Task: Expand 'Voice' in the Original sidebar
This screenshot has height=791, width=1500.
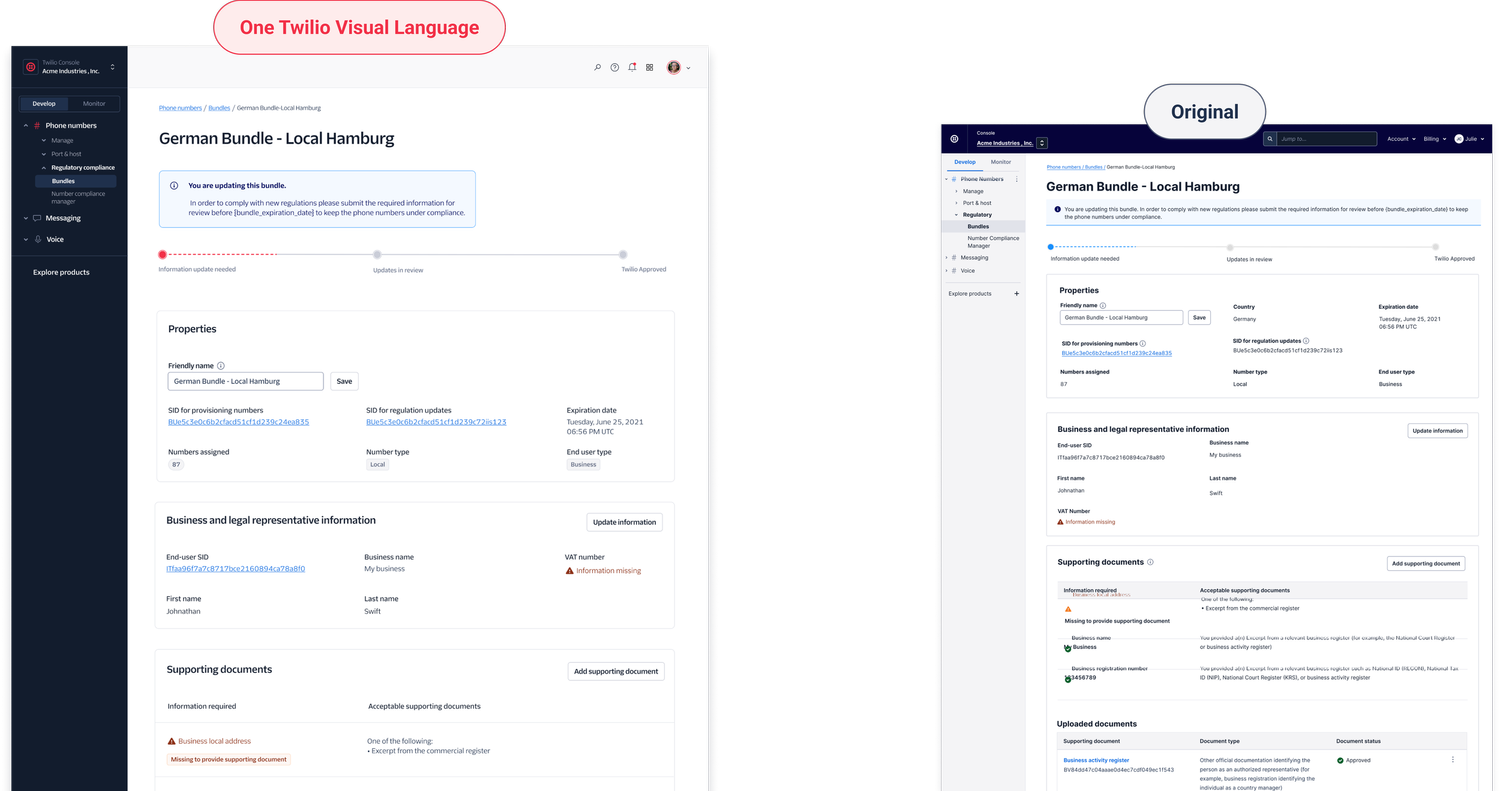Action: (x=946, y=271)
